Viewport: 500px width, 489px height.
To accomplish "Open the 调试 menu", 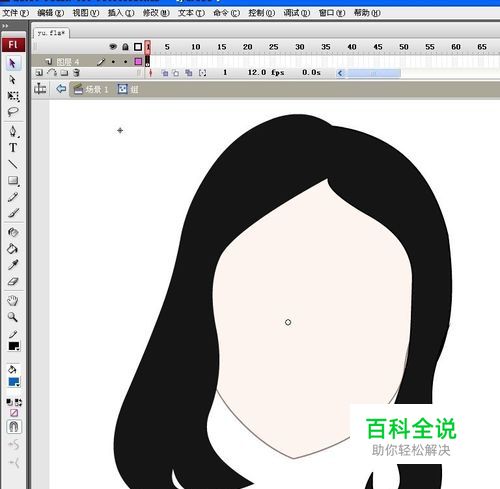I will click(x=297, y=13).
